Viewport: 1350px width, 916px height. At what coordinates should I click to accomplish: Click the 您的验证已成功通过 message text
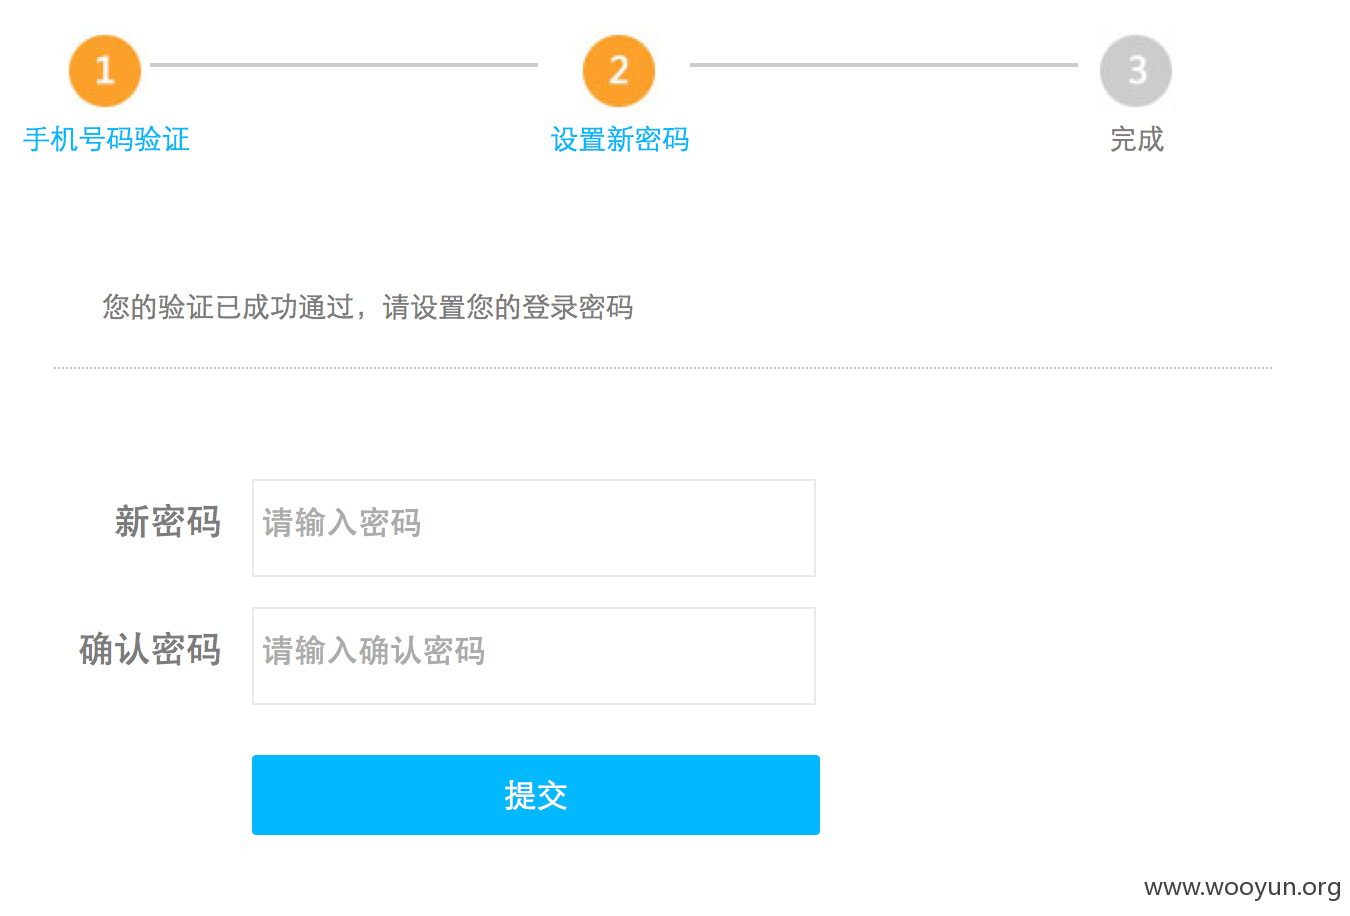coord(228,307)
